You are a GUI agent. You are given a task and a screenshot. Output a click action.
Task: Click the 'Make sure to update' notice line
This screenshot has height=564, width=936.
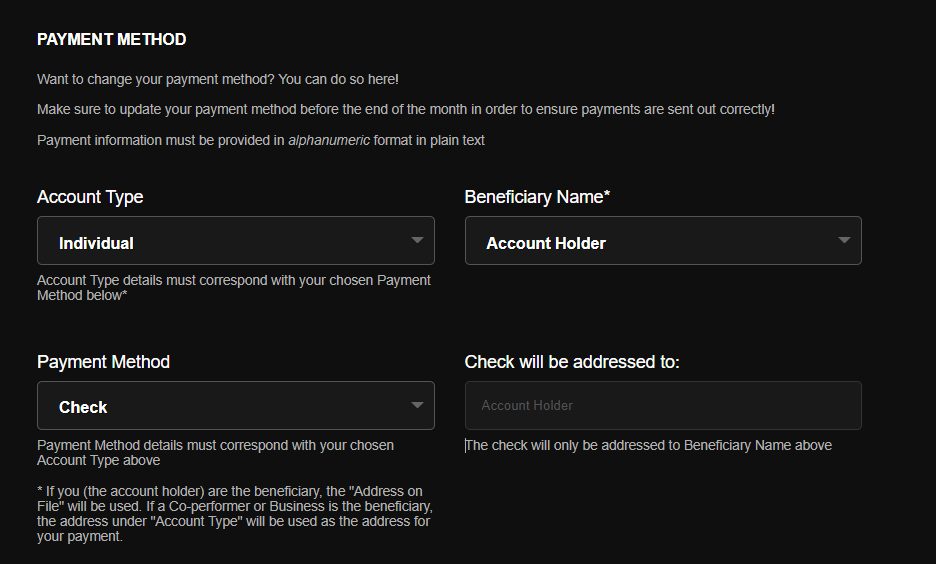406,110
